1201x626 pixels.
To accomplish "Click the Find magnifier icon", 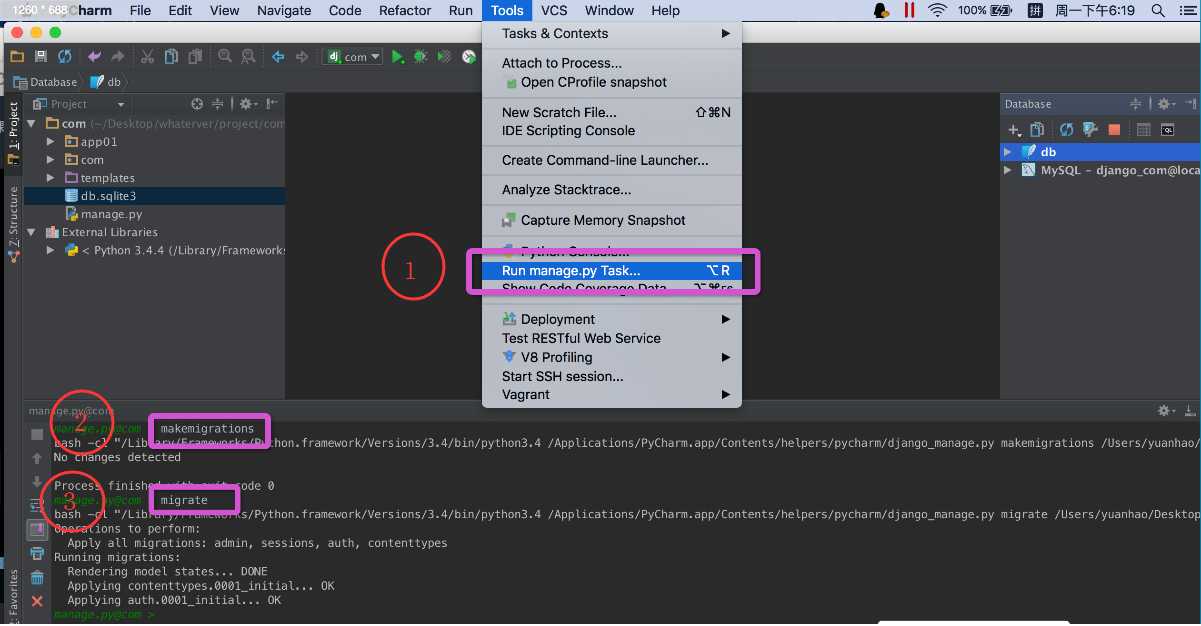I will click(x=224, y=57).
